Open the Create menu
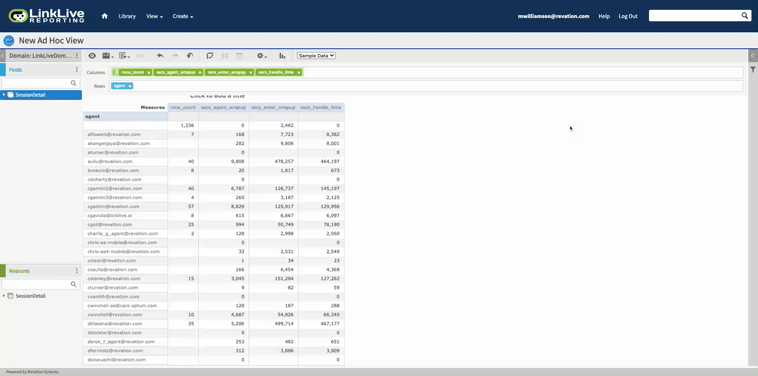Viewport: 758px width, 376px height. 183,16
